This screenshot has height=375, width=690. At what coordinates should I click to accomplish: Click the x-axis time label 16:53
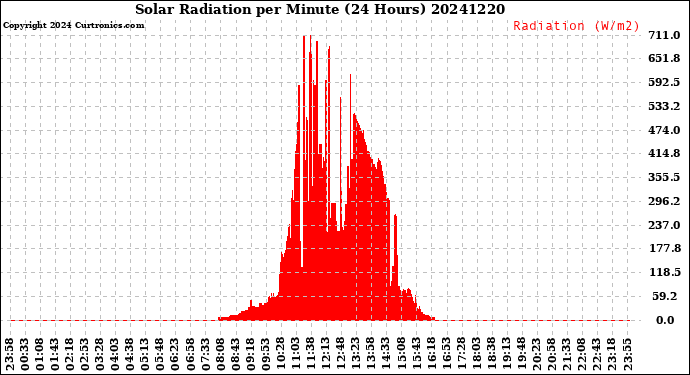click(447, 355)
